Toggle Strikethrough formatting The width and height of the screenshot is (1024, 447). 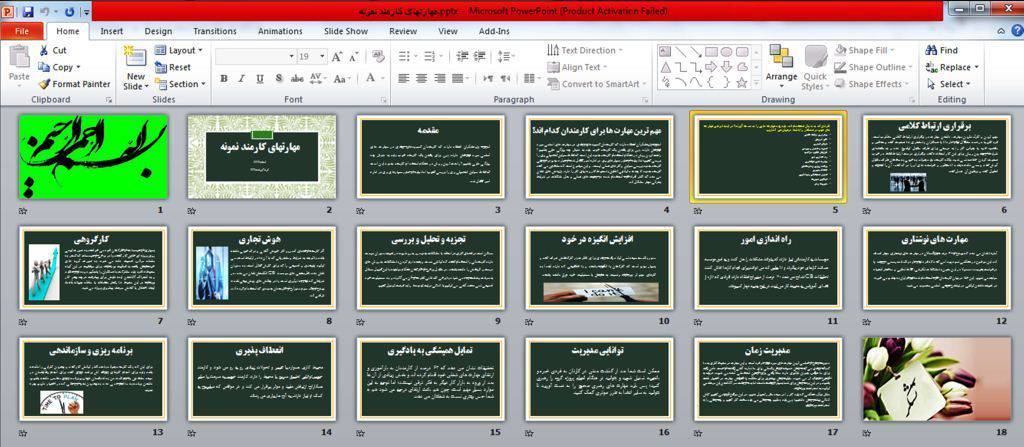click(297, 78)
